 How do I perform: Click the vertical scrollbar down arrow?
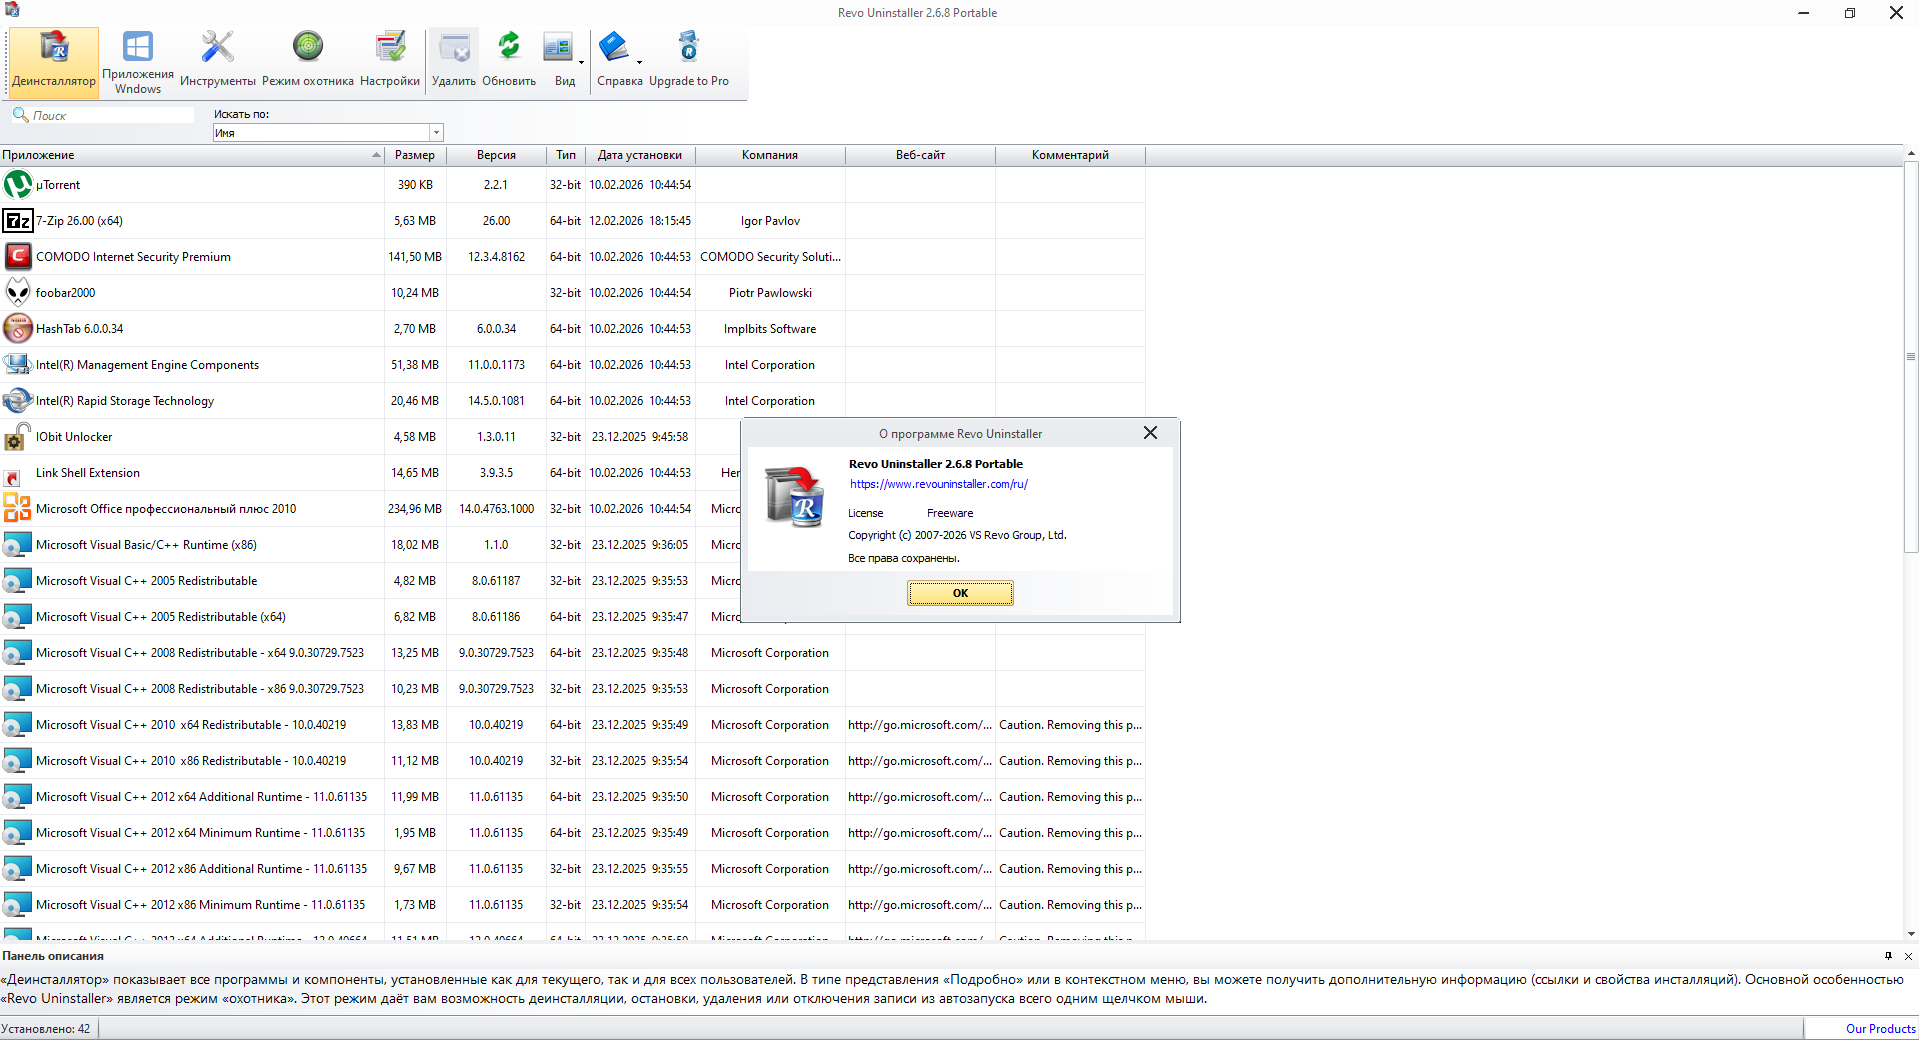coord(1911,934)
